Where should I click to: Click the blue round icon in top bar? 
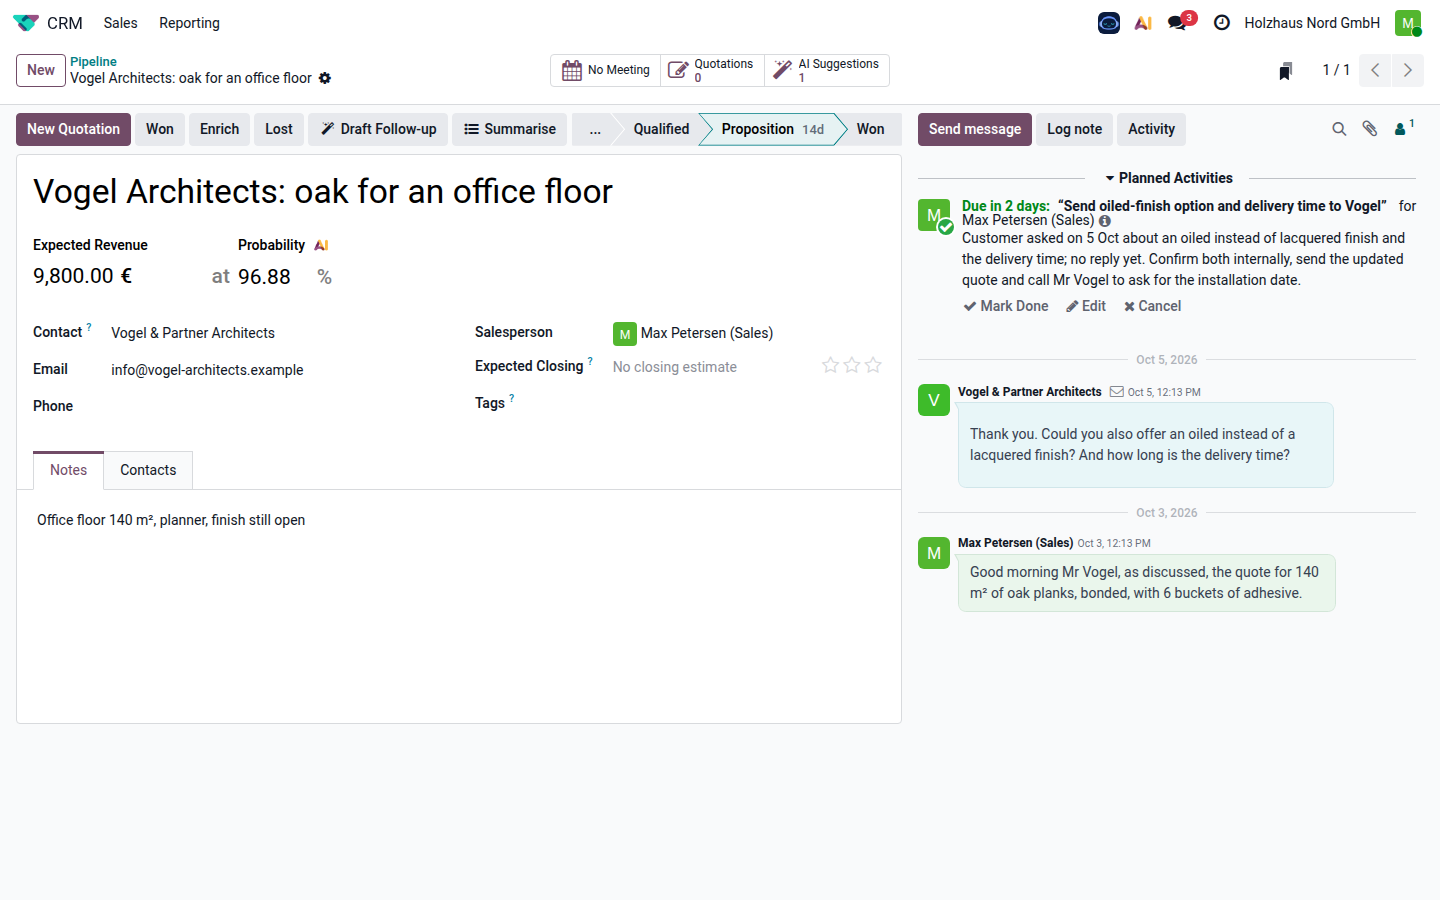click(x=1109, y=23)
